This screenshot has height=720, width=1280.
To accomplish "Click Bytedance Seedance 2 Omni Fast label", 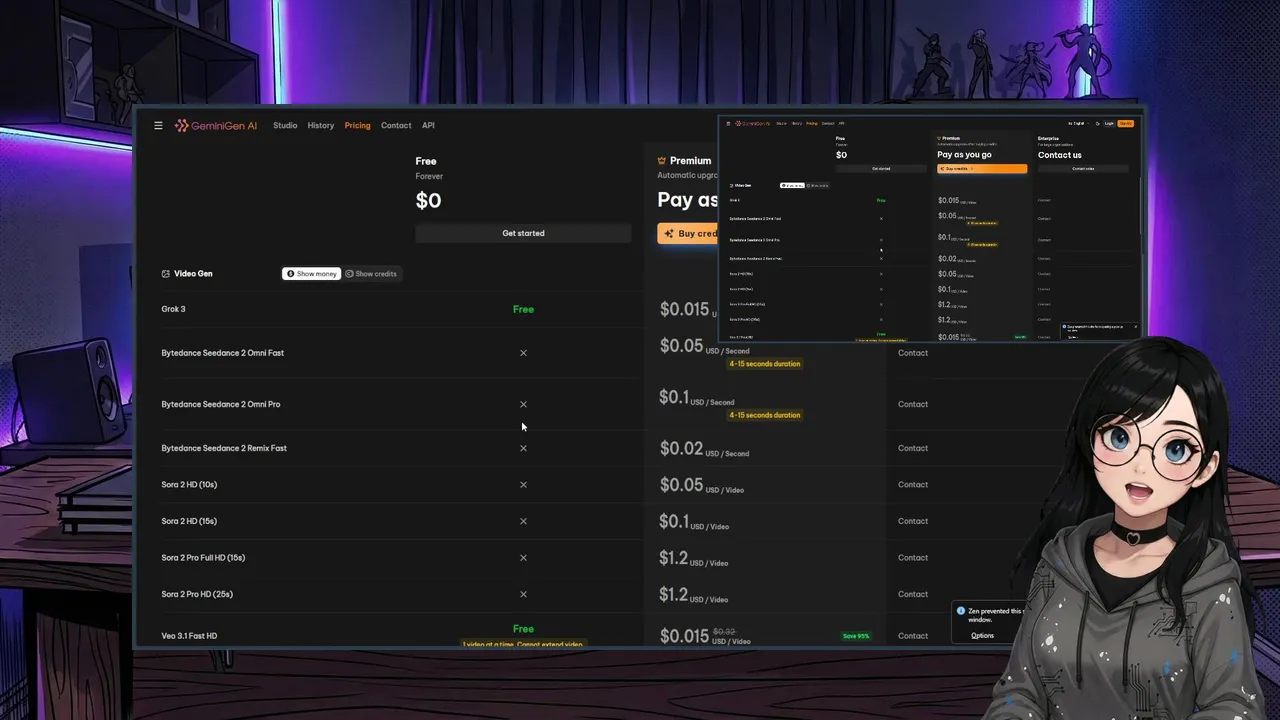I will 222,353.
